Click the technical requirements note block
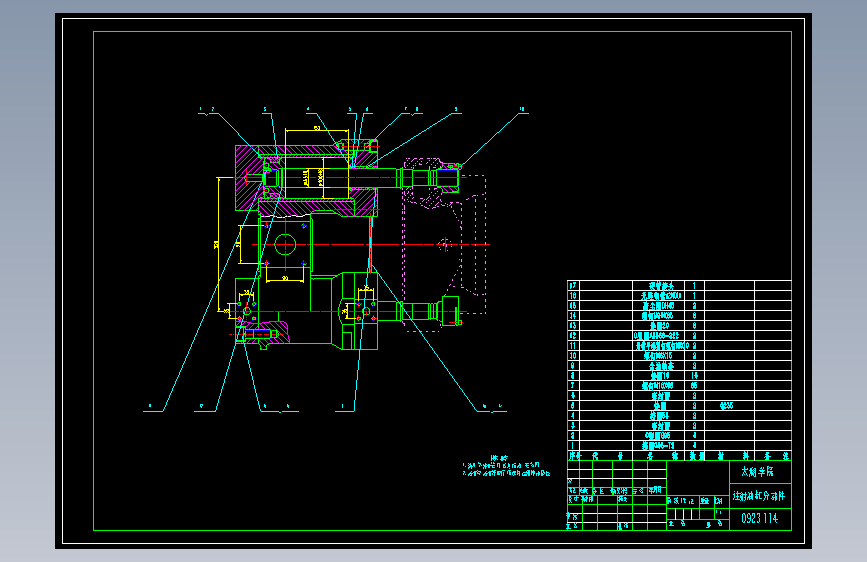The image size is (867, 562). coord(506,466)
